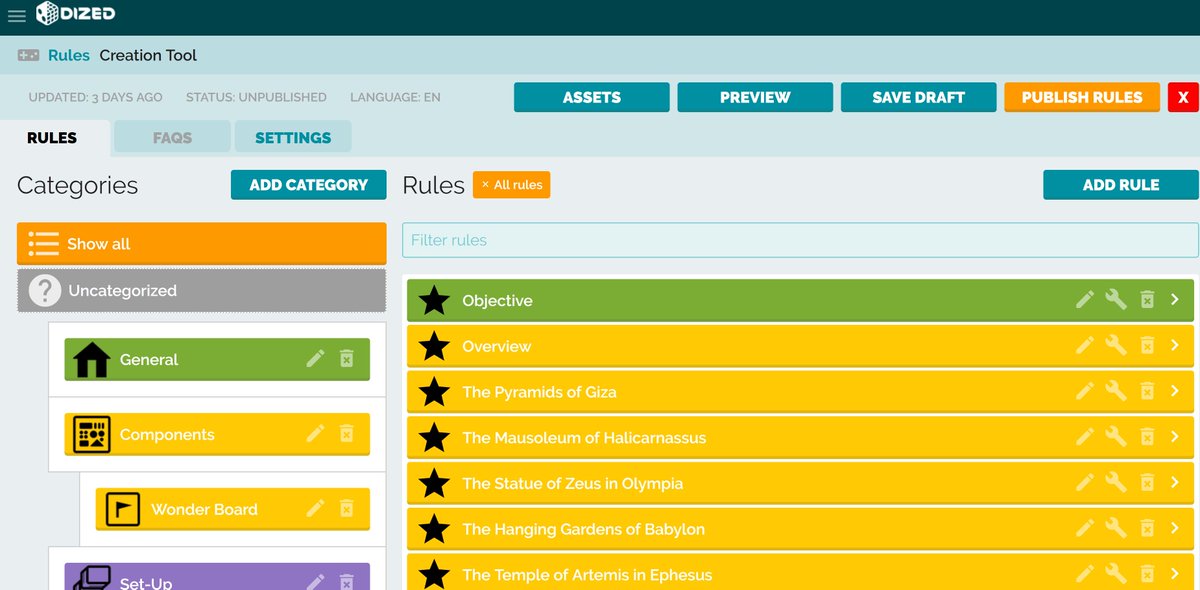Open wrench settings for Temple of Artemis
This screenshot has width=1200, height=590.
1116,574
